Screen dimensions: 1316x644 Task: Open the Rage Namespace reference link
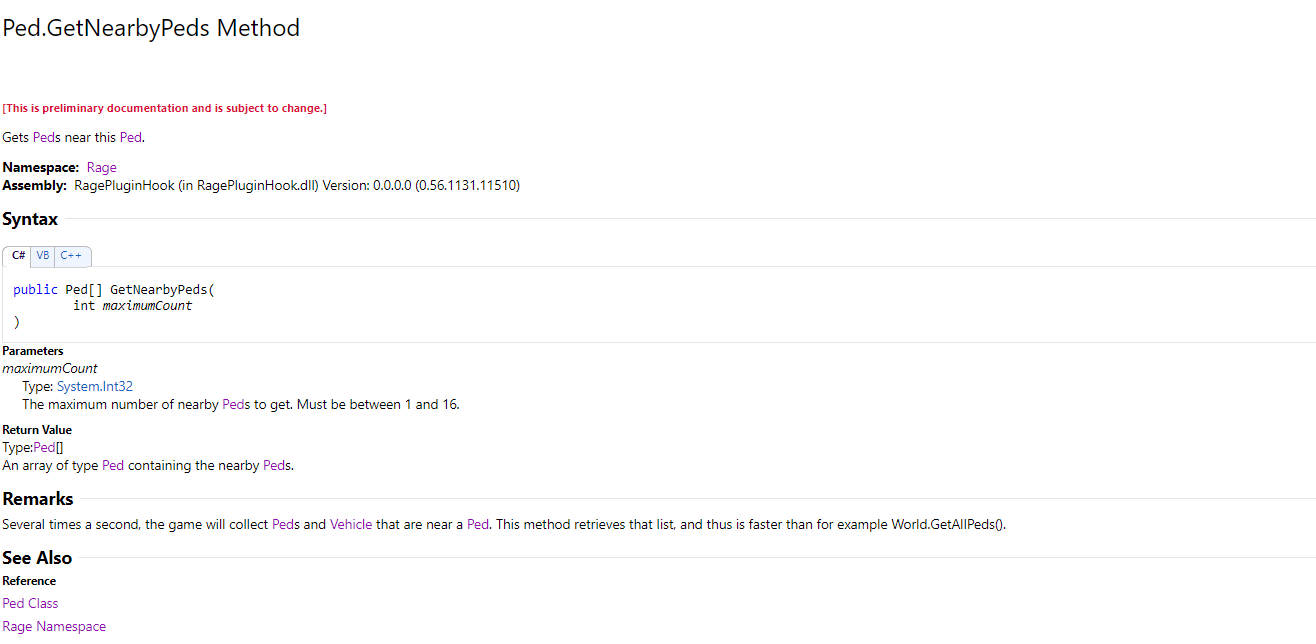tap(54, 626)
